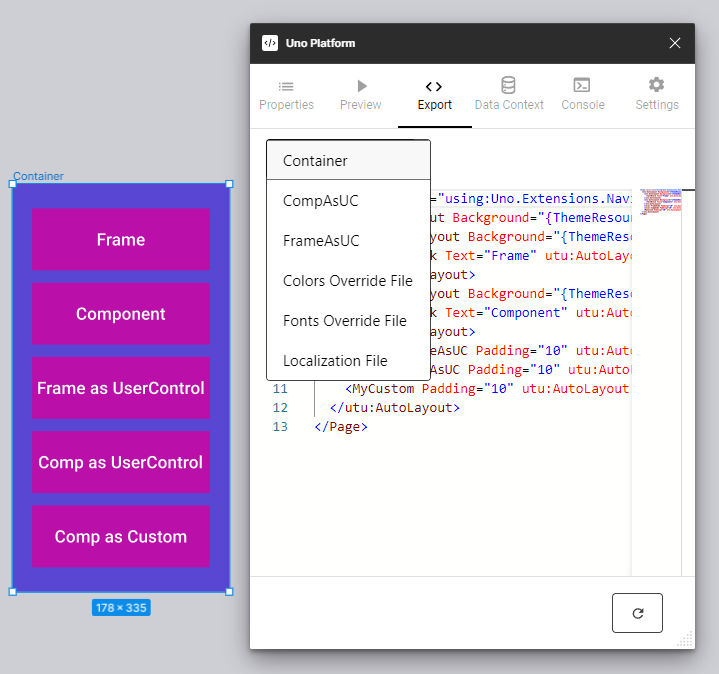Switch to the Preview tab

(x=360, y=95)
